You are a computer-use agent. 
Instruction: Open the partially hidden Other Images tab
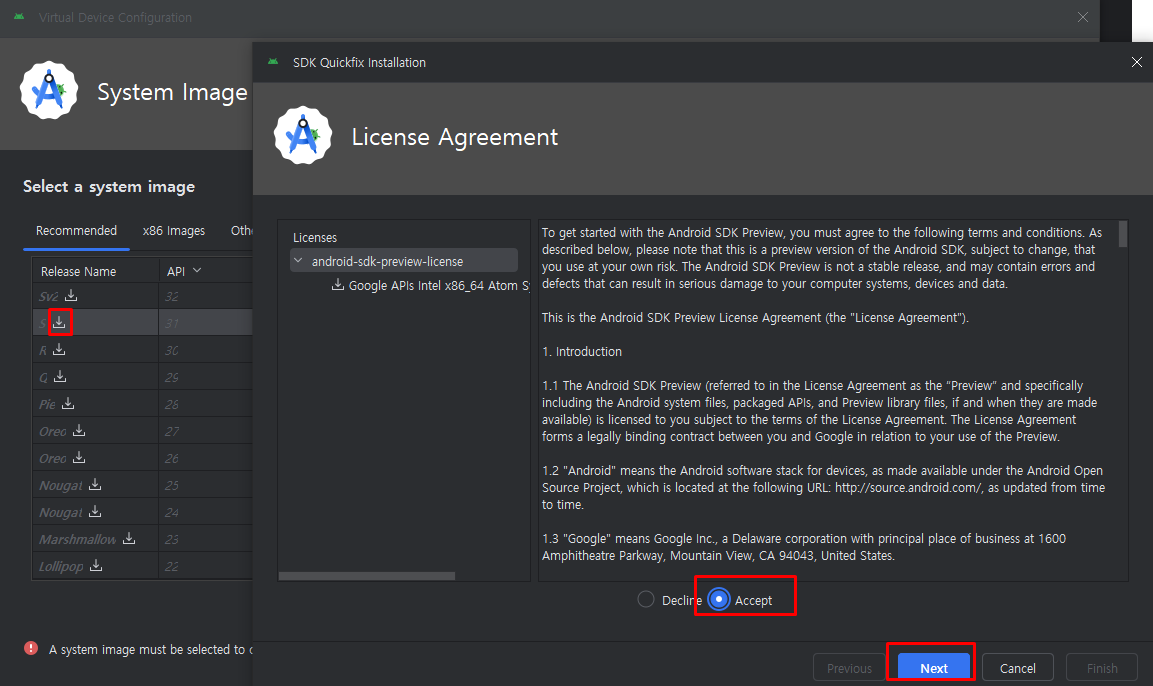(241, 230)
